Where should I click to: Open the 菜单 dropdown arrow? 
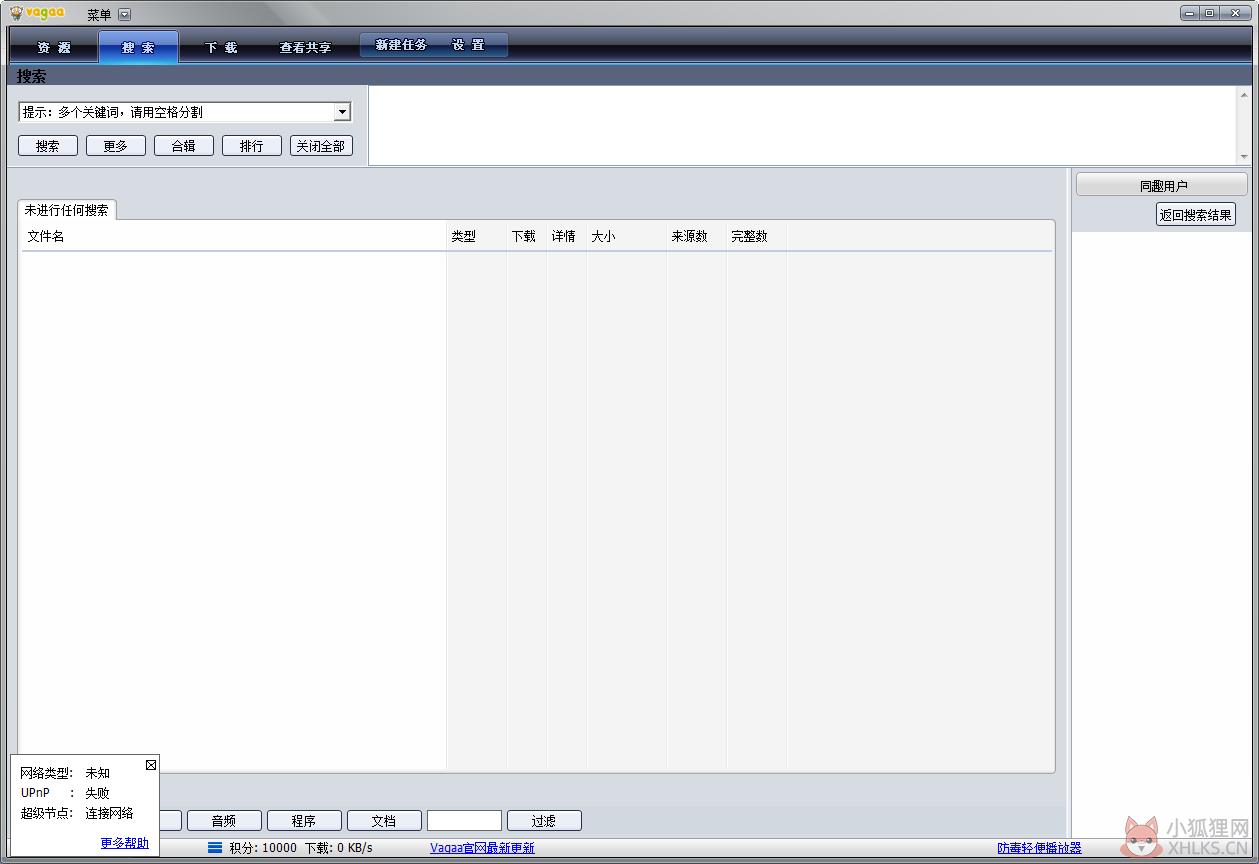(x=124, y=14)
